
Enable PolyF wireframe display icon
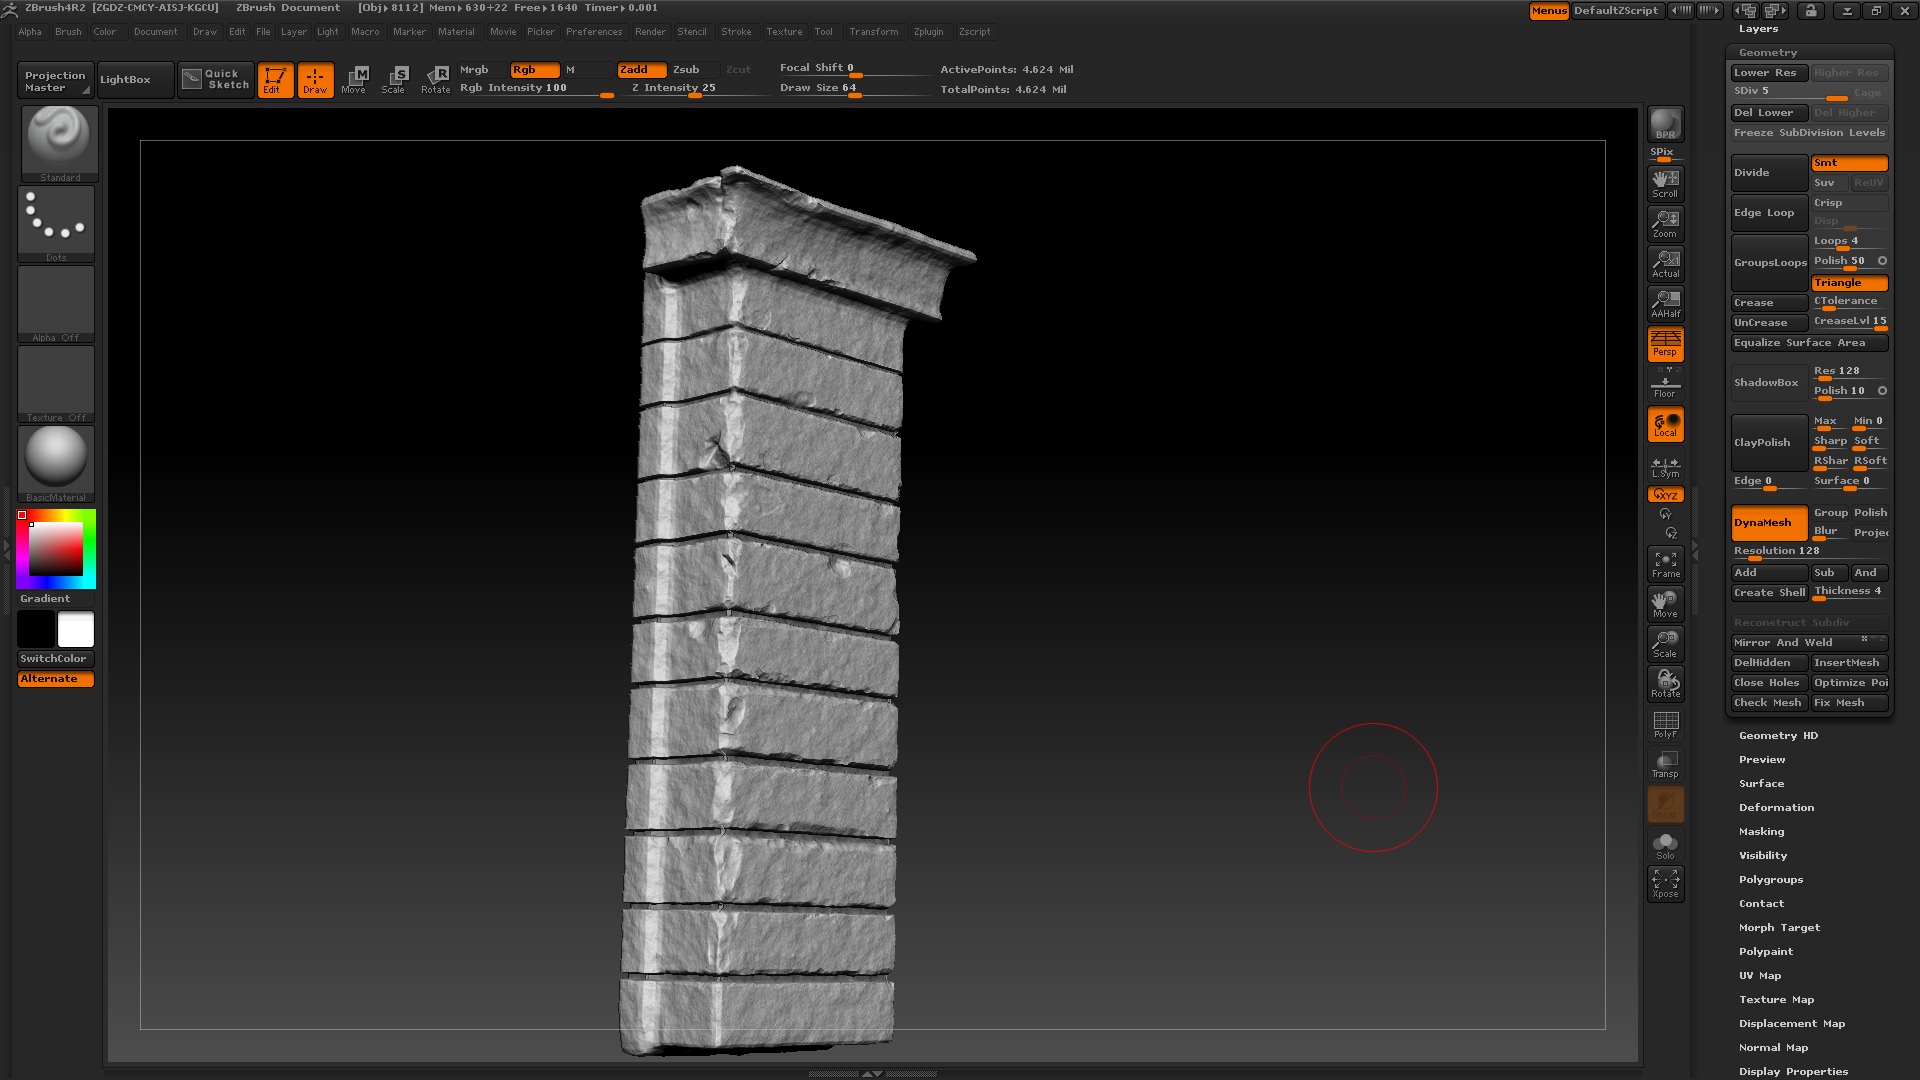point(1665,724)
